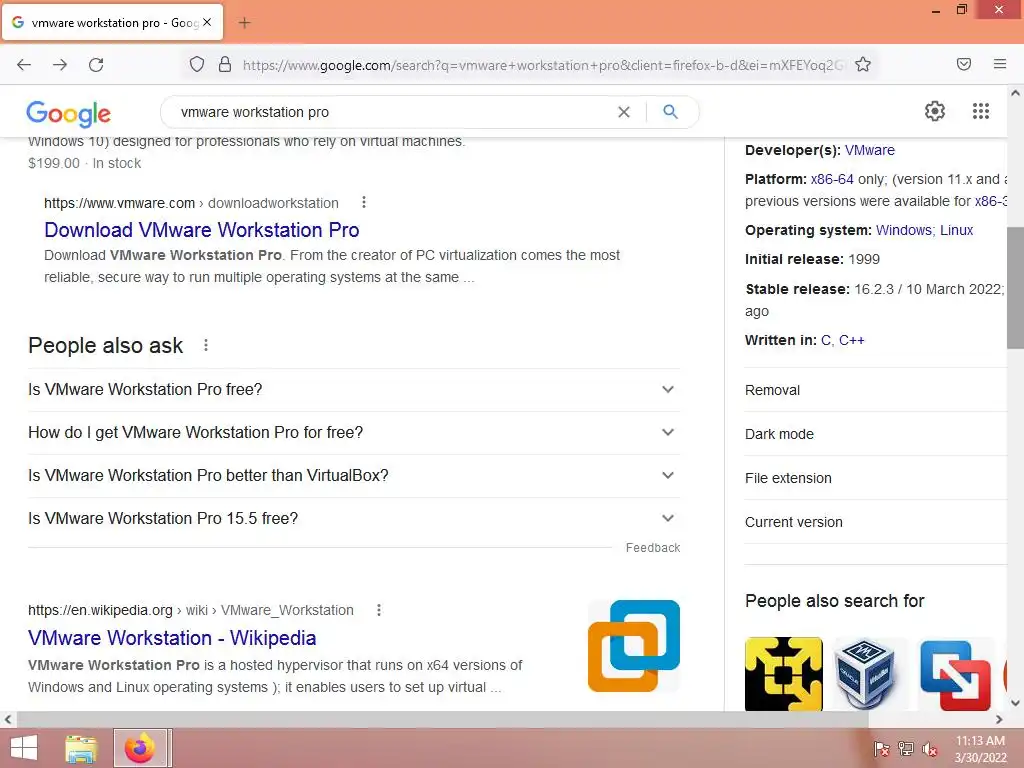
Task: Open the C language link
Action: coord(826,340)
